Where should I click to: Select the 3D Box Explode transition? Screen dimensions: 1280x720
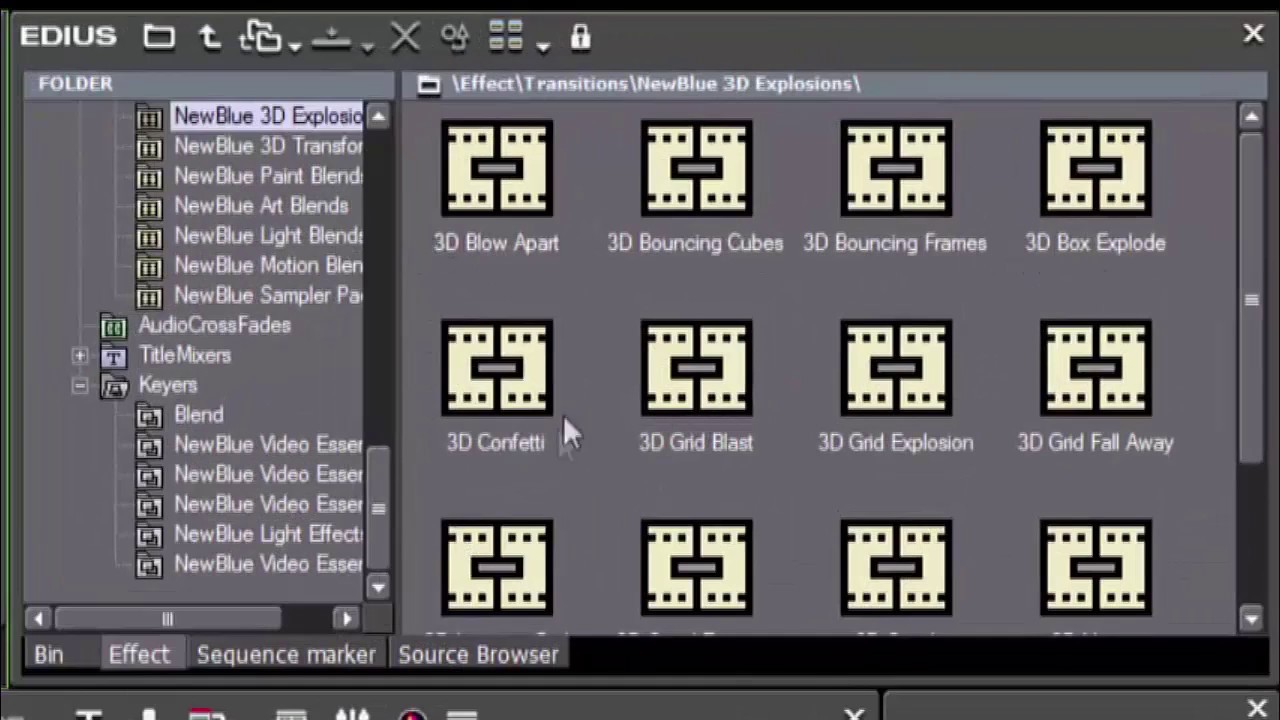click(1095, 187)
